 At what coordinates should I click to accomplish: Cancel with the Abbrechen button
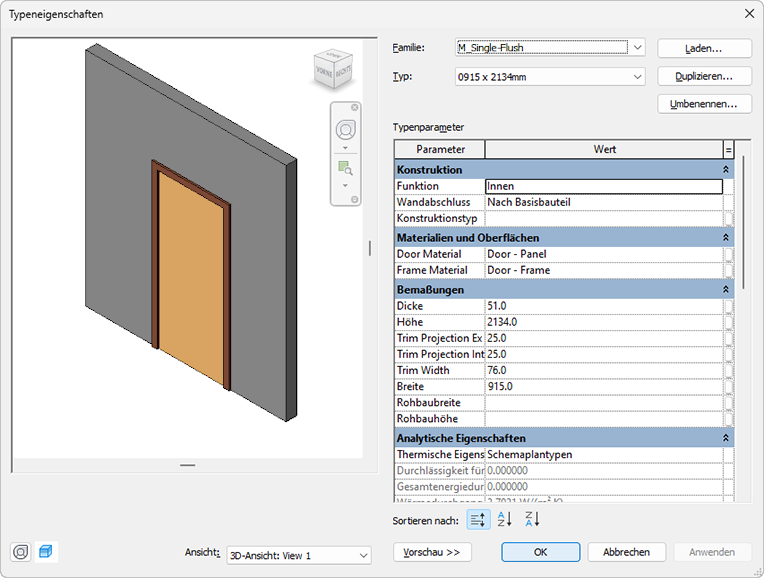[626, 552]
